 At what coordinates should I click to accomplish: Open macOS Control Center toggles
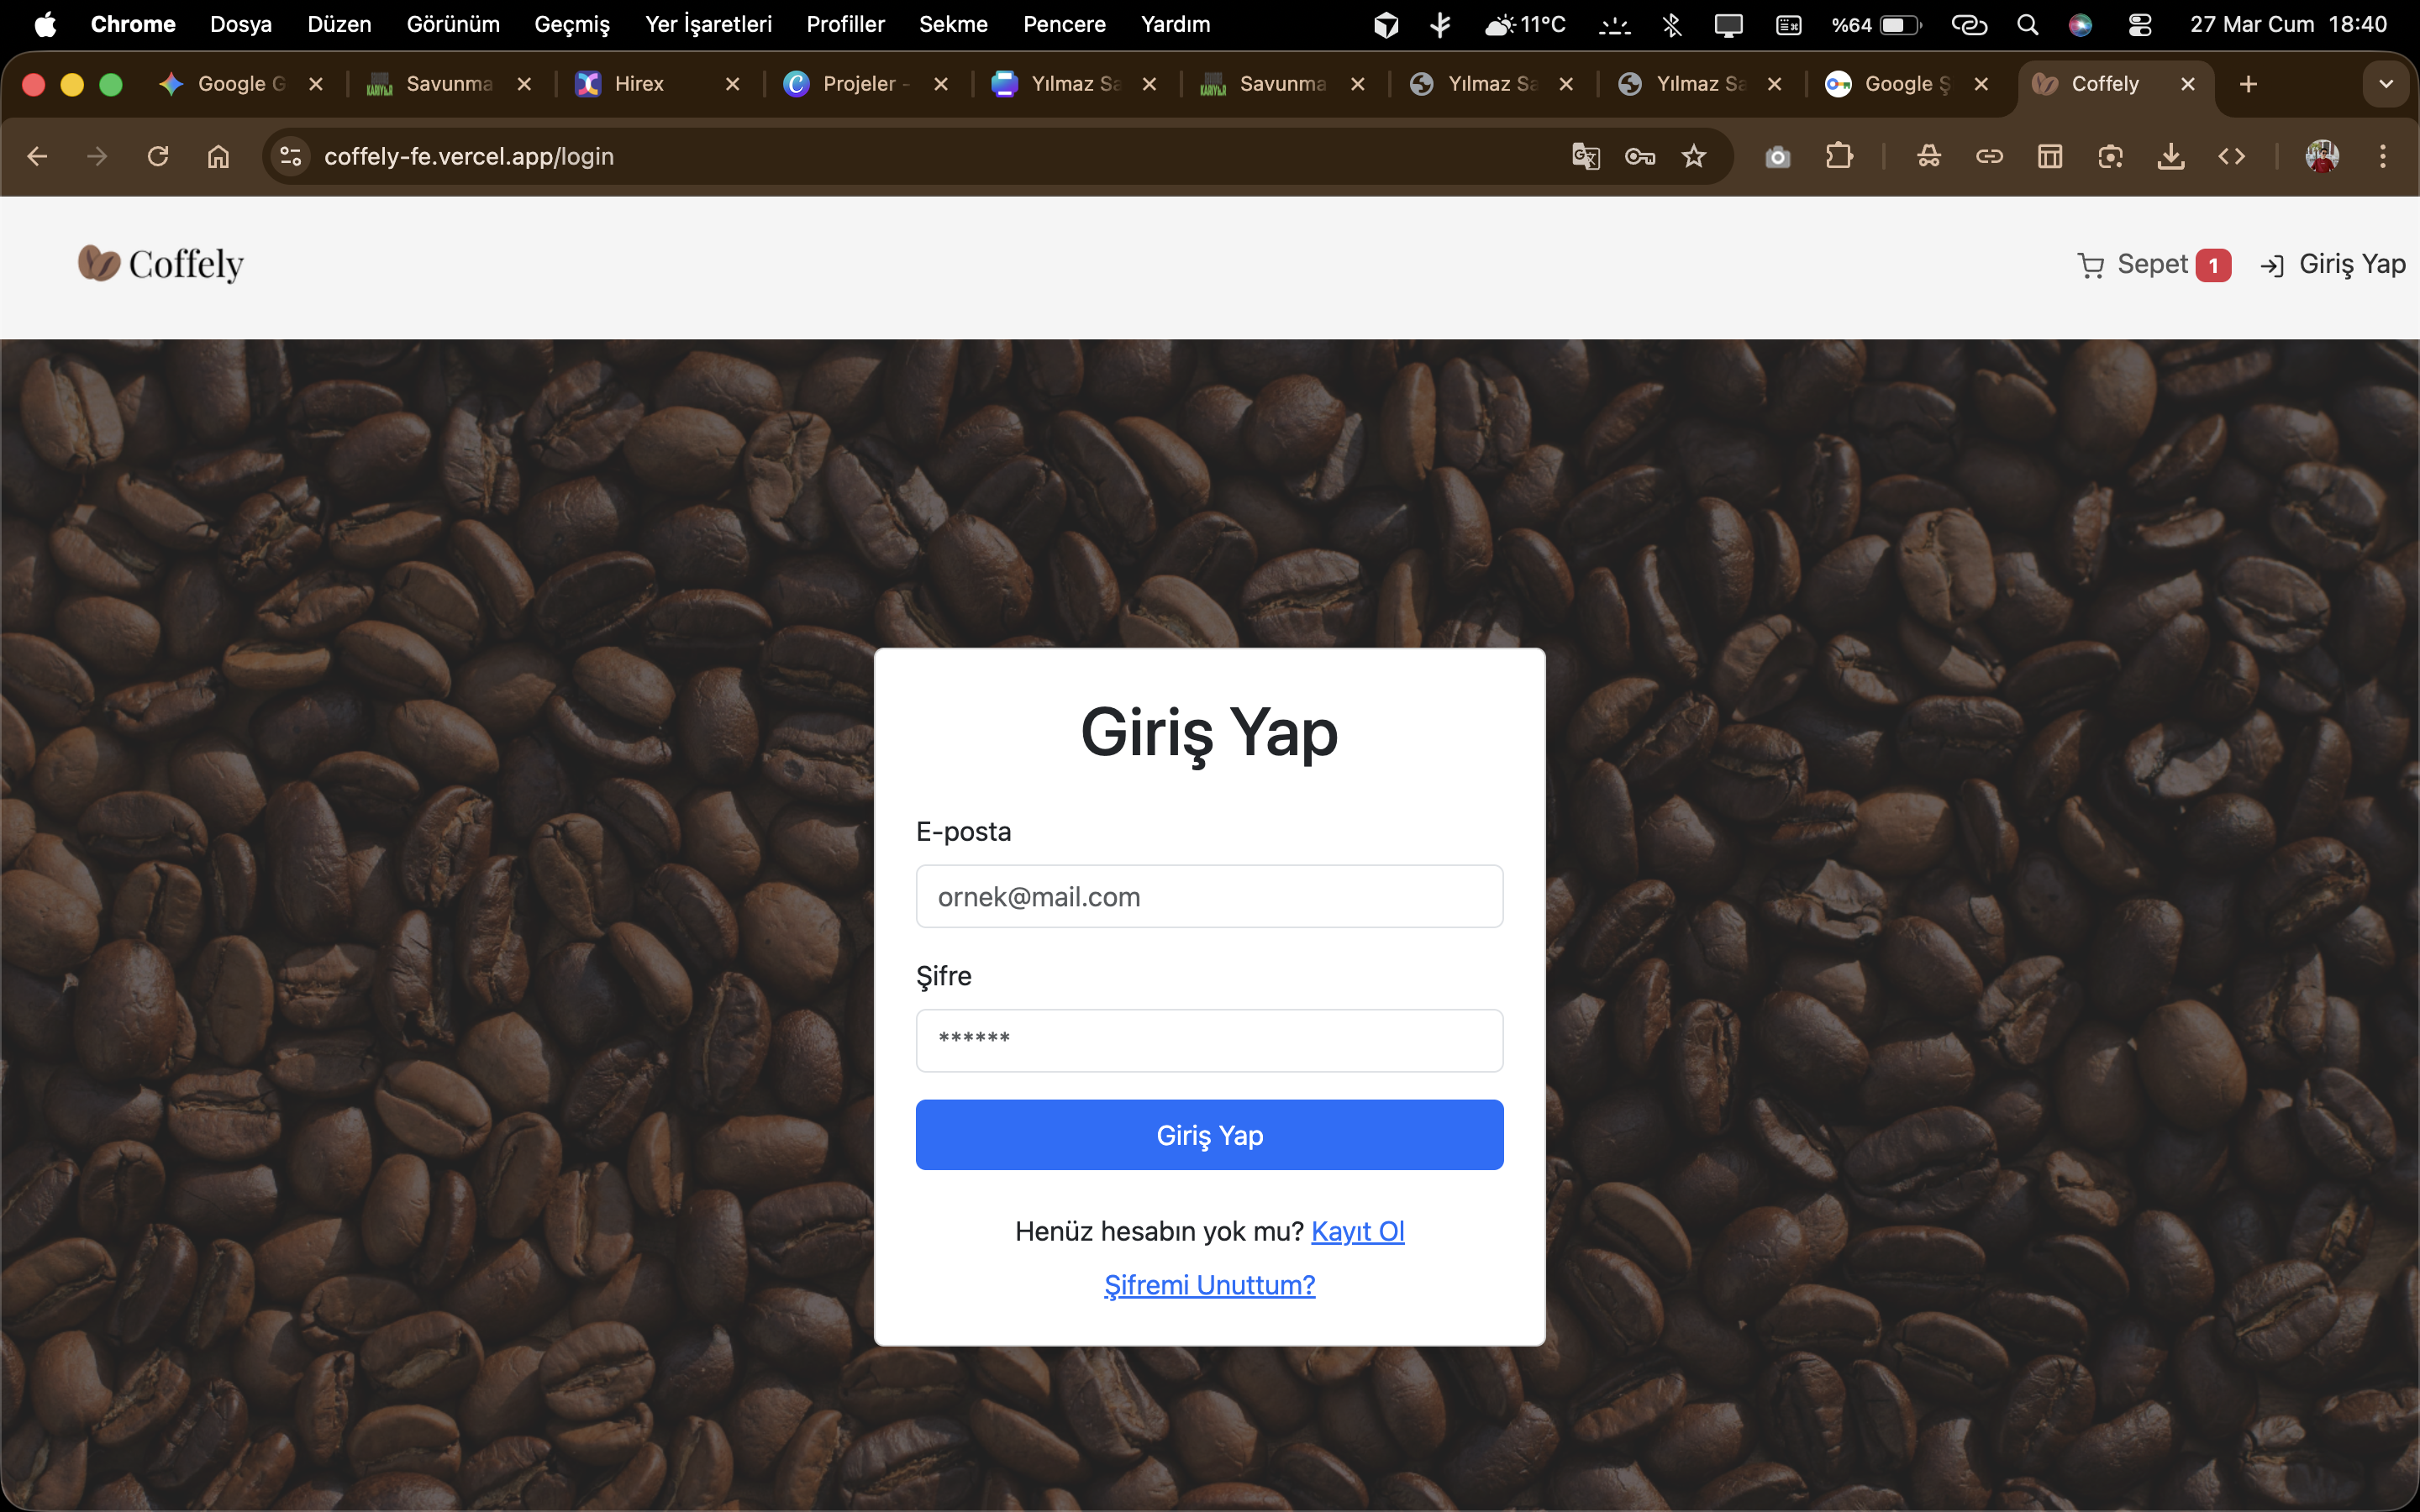tap(2139, 25)
